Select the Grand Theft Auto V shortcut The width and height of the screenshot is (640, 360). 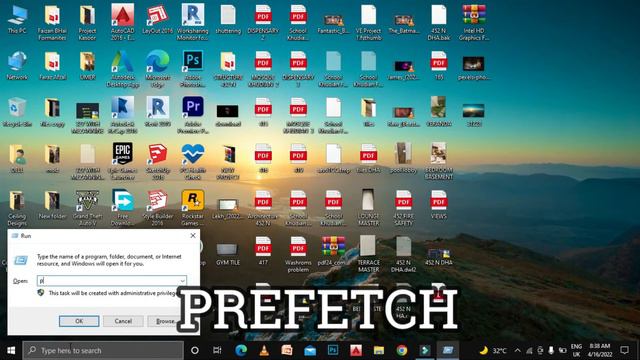(x=87, y=208)
